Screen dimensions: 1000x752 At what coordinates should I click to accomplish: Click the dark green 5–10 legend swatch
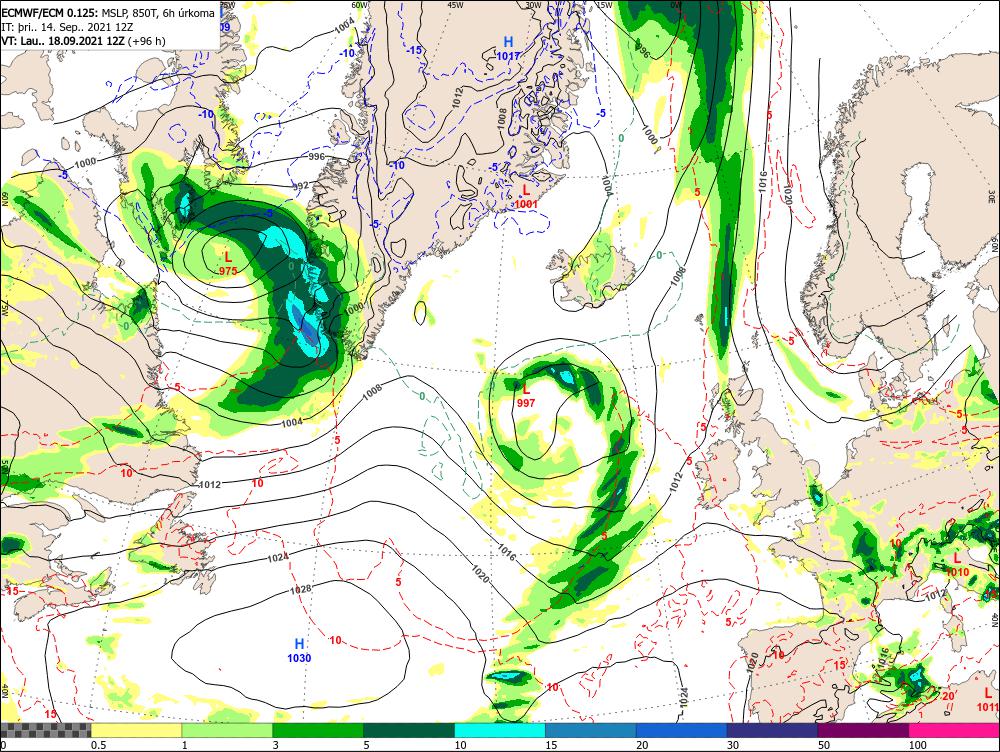[x=409, y=730]
